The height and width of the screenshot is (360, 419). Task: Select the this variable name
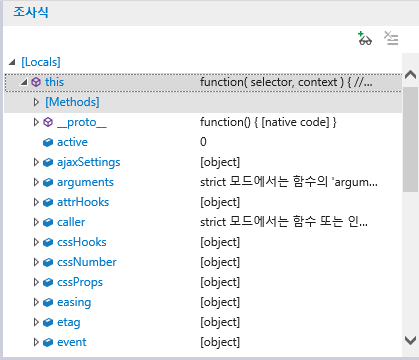[x=54, y=82]
